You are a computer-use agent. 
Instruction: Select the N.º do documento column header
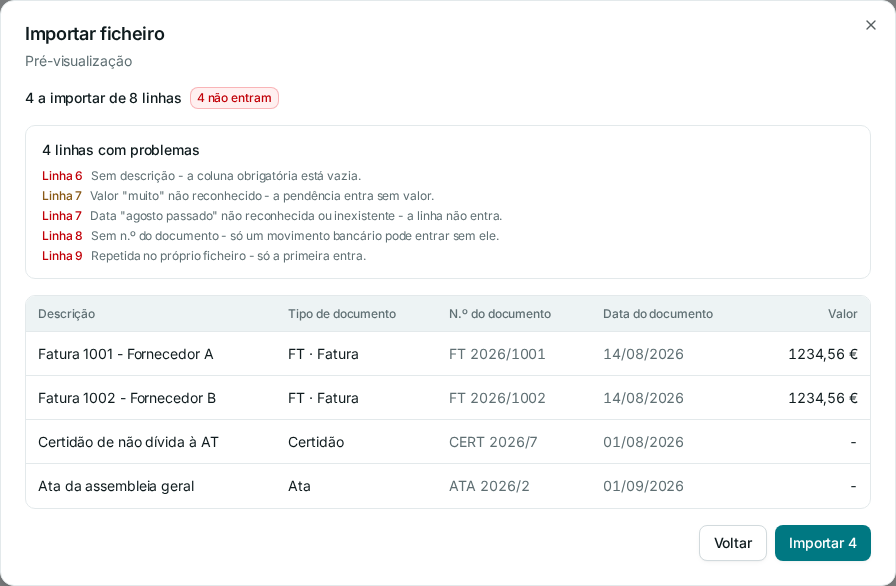click(499, 314)
